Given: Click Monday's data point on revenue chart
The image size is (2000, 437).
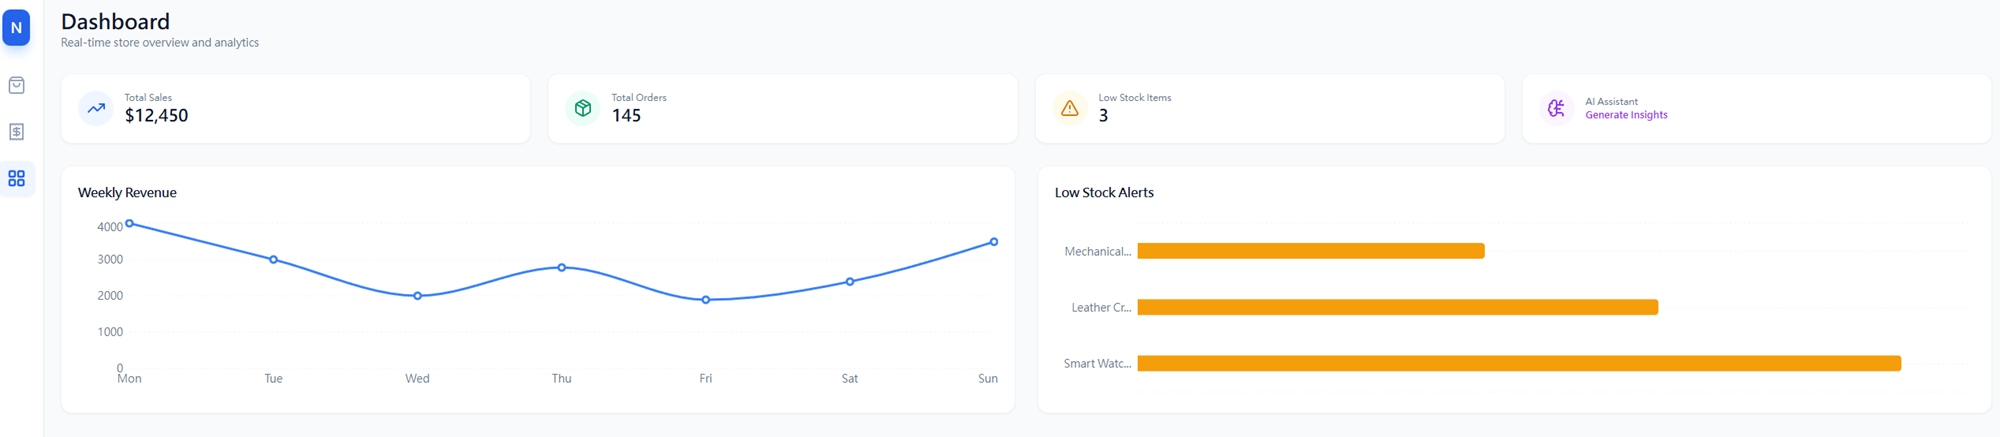Looking at the screenshot, I should click(x=130, y=223).
